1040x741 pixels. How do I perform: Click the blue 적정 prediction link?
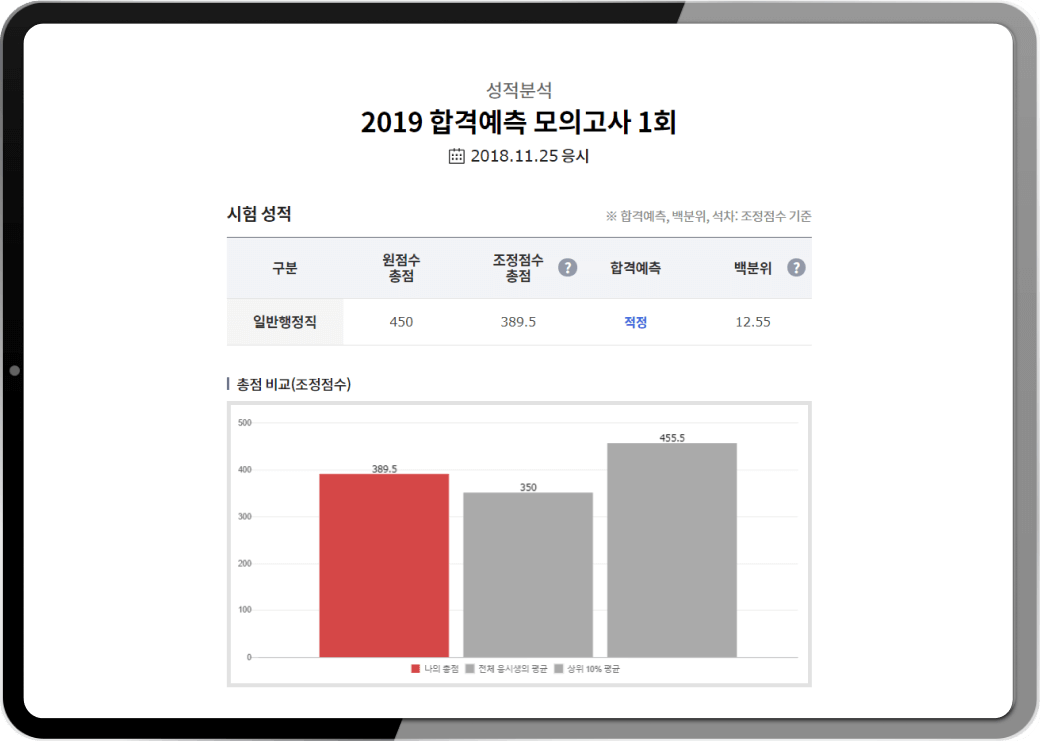[635, 322]
